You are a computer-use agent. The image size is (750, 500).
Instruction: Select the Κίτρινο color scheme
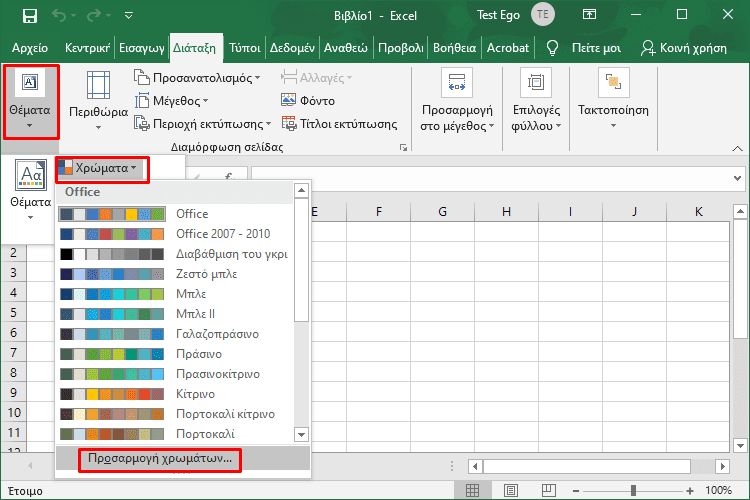(177, 394)
